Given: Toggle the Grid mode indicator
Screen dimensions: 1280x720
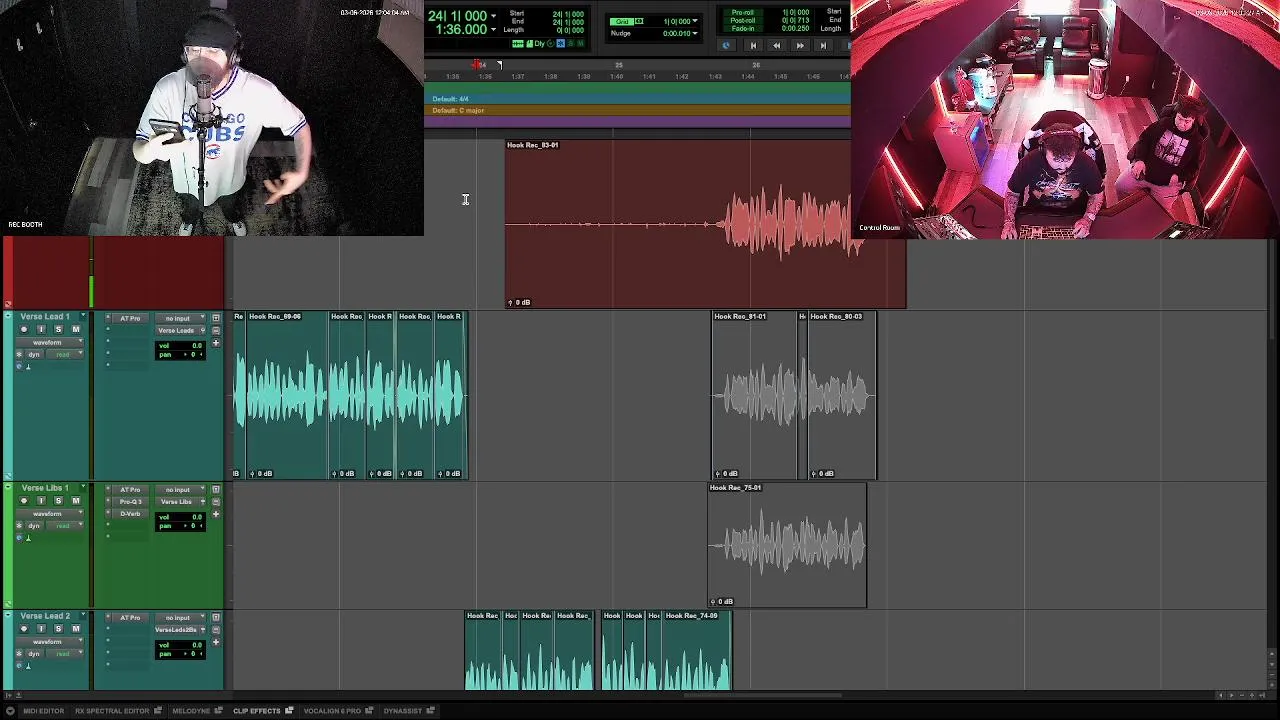Looking at the screenshot, I should pos(622,21).
